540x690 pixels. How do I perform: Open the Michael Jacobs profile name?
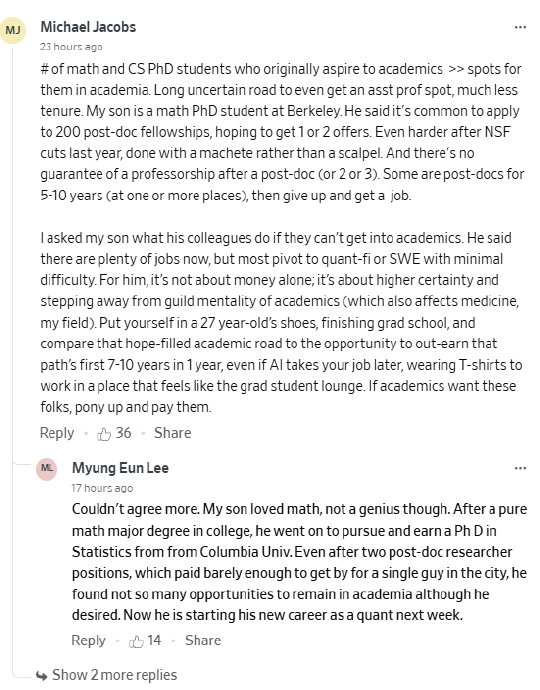click(x=88, y=27)
